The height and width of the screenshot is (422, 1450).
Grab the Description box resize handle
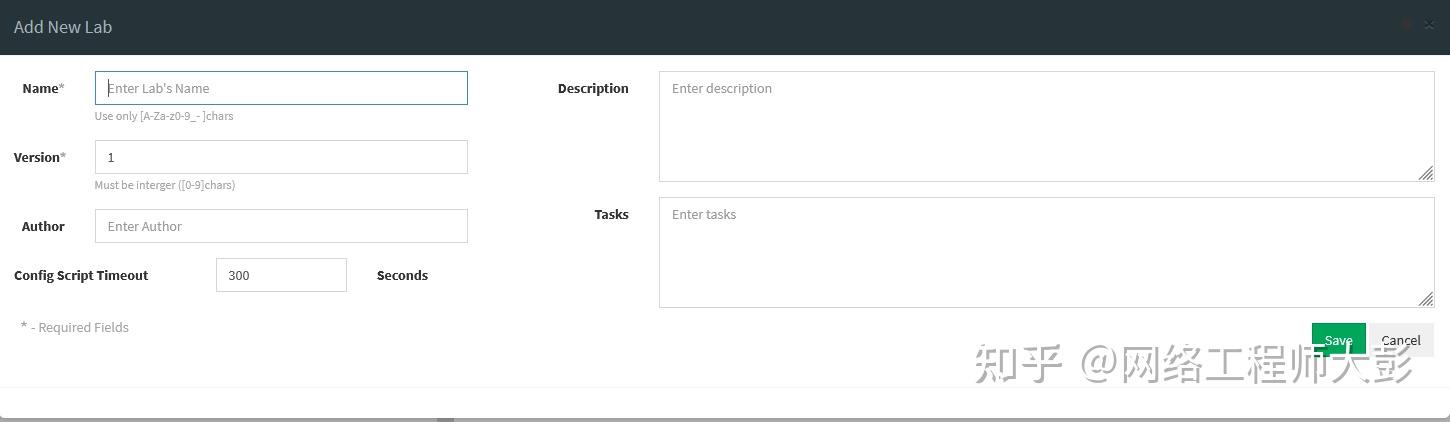(1426, 173)
